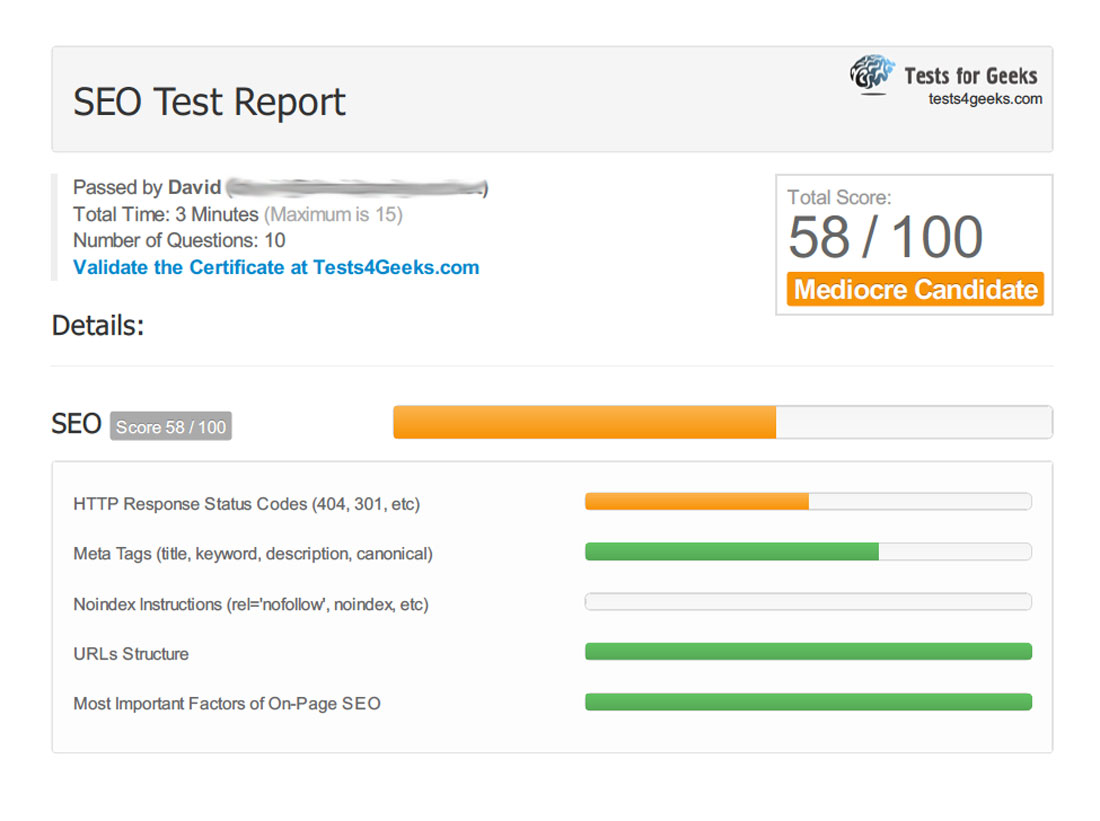The height and width of the screenshot is (821, 1100).
Task: Click the Tests for Geeks brain logo
Action: [x=872, y=74]
